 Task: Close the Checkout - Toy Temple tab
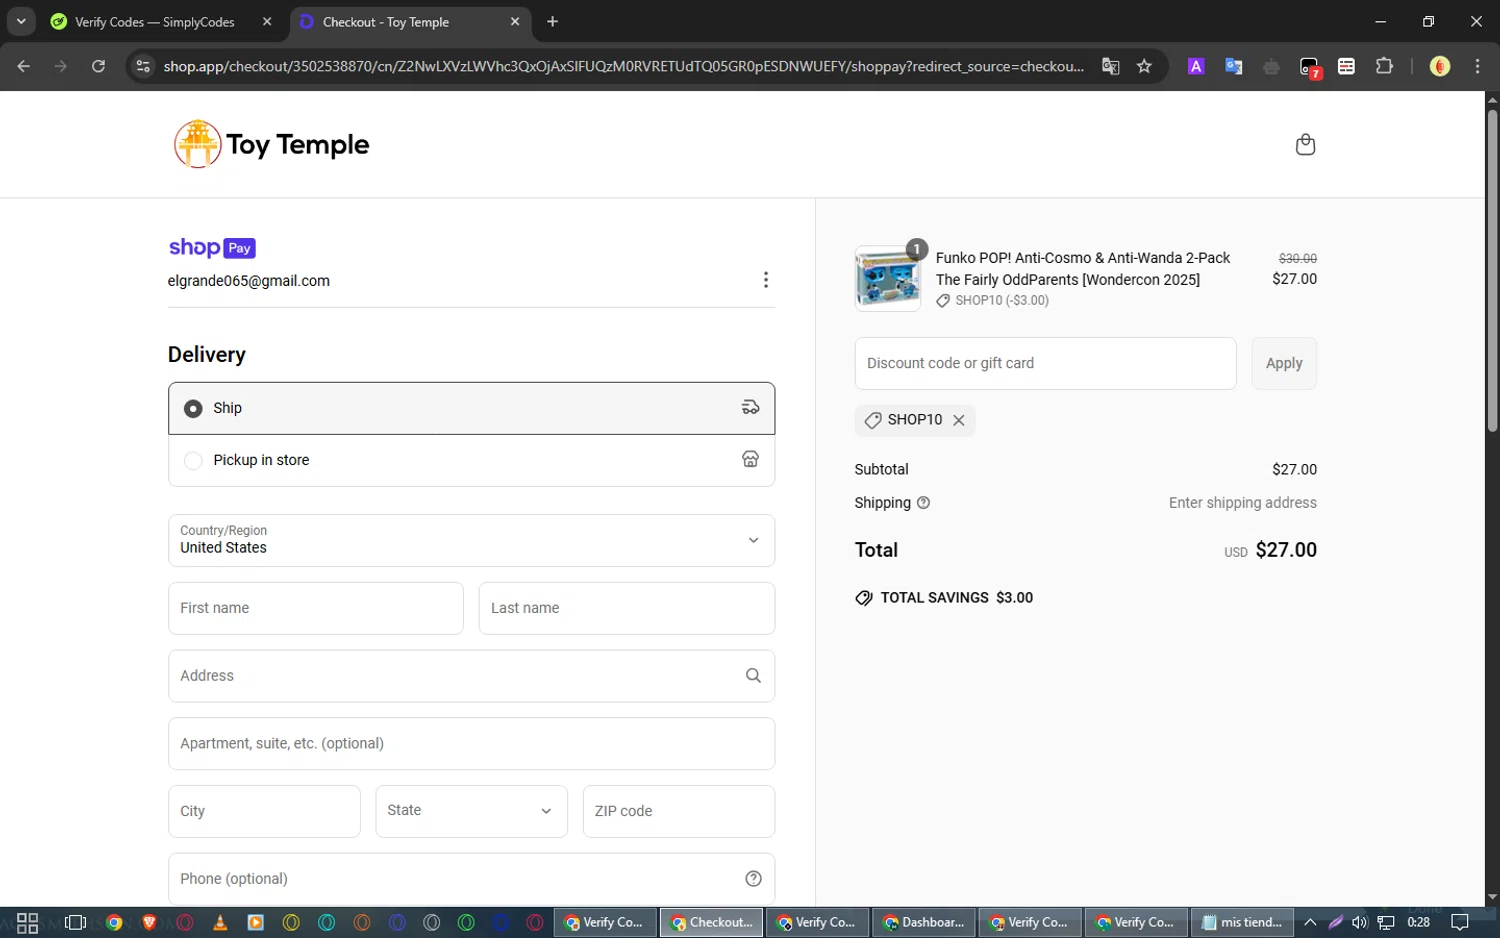515,22
